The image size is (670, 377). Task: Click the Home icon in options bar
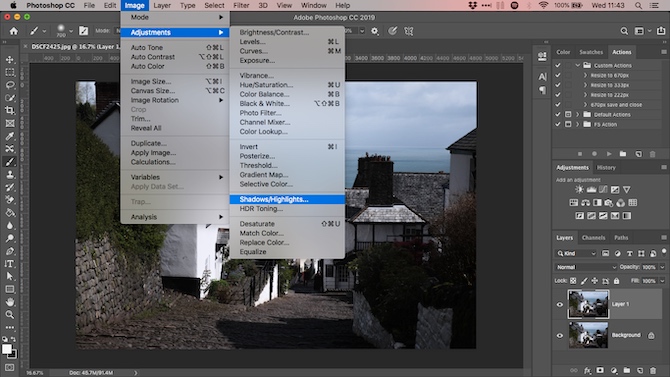pos(14,31)
